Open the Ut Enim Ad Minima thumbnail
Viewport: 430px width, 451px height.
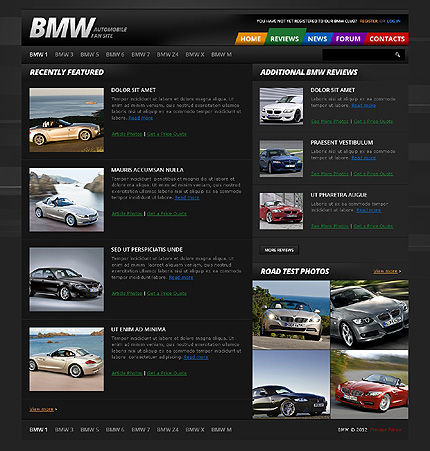pos(67,359)
